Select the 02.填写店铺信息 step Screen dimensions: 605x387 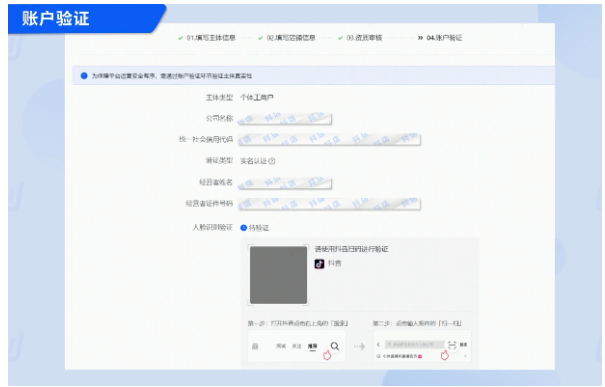(x=287, y=38)
